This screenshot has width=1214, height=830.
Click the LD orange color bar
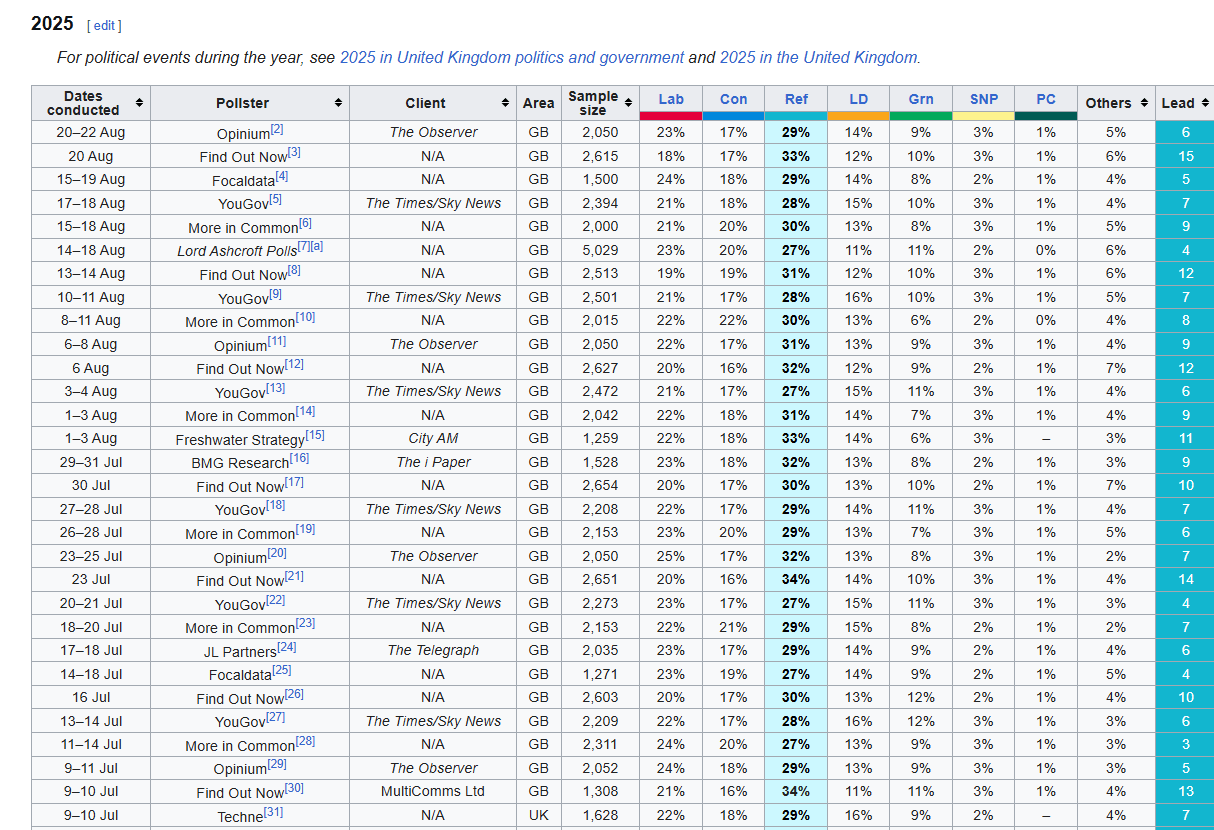click(x=859, y=116)
